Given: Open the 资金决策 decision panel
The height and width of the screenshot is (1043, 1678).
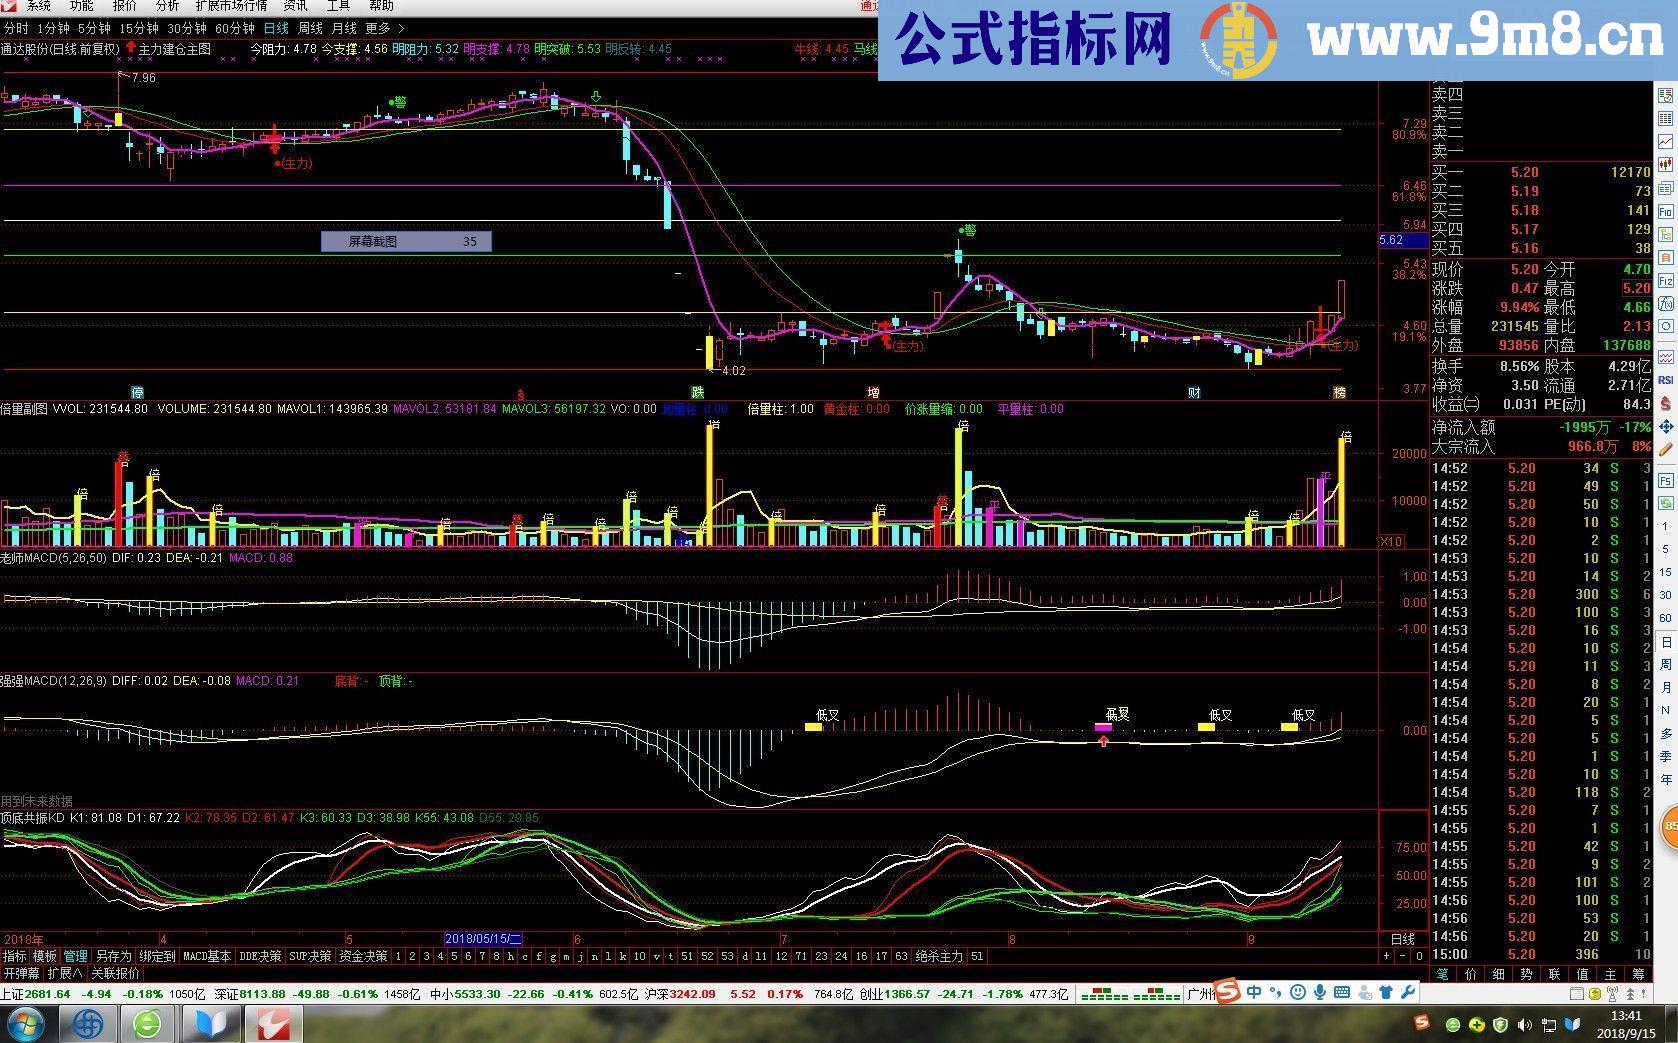Looking at the screenshot, I should [362, 957].
